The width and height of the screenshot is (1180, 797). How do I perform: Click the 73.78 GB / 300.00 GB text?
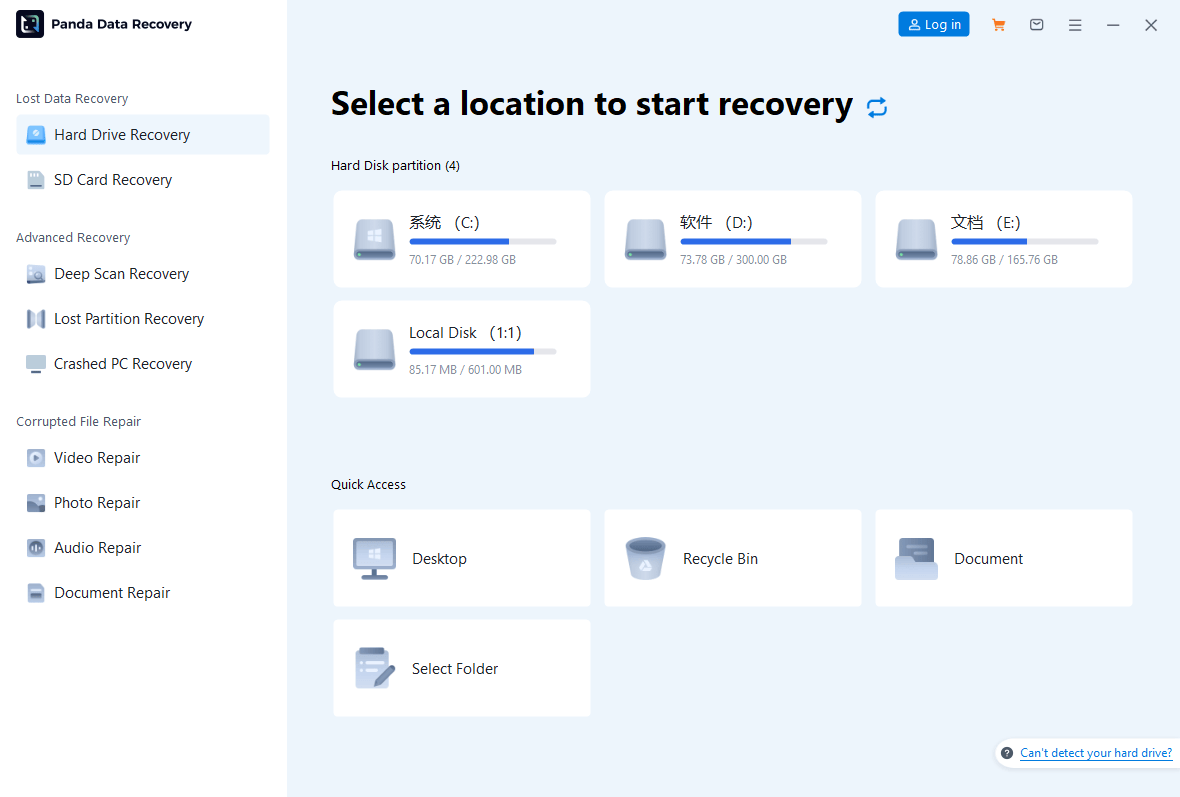tap(733, 260)
